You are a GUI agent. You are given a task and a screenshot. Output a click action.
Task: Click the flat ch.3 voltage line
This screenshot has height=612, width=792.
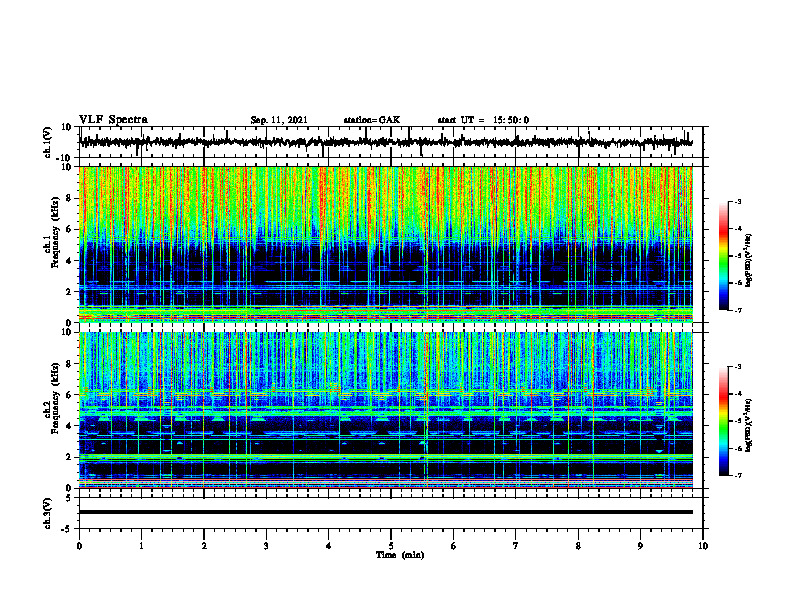point(386,512)
